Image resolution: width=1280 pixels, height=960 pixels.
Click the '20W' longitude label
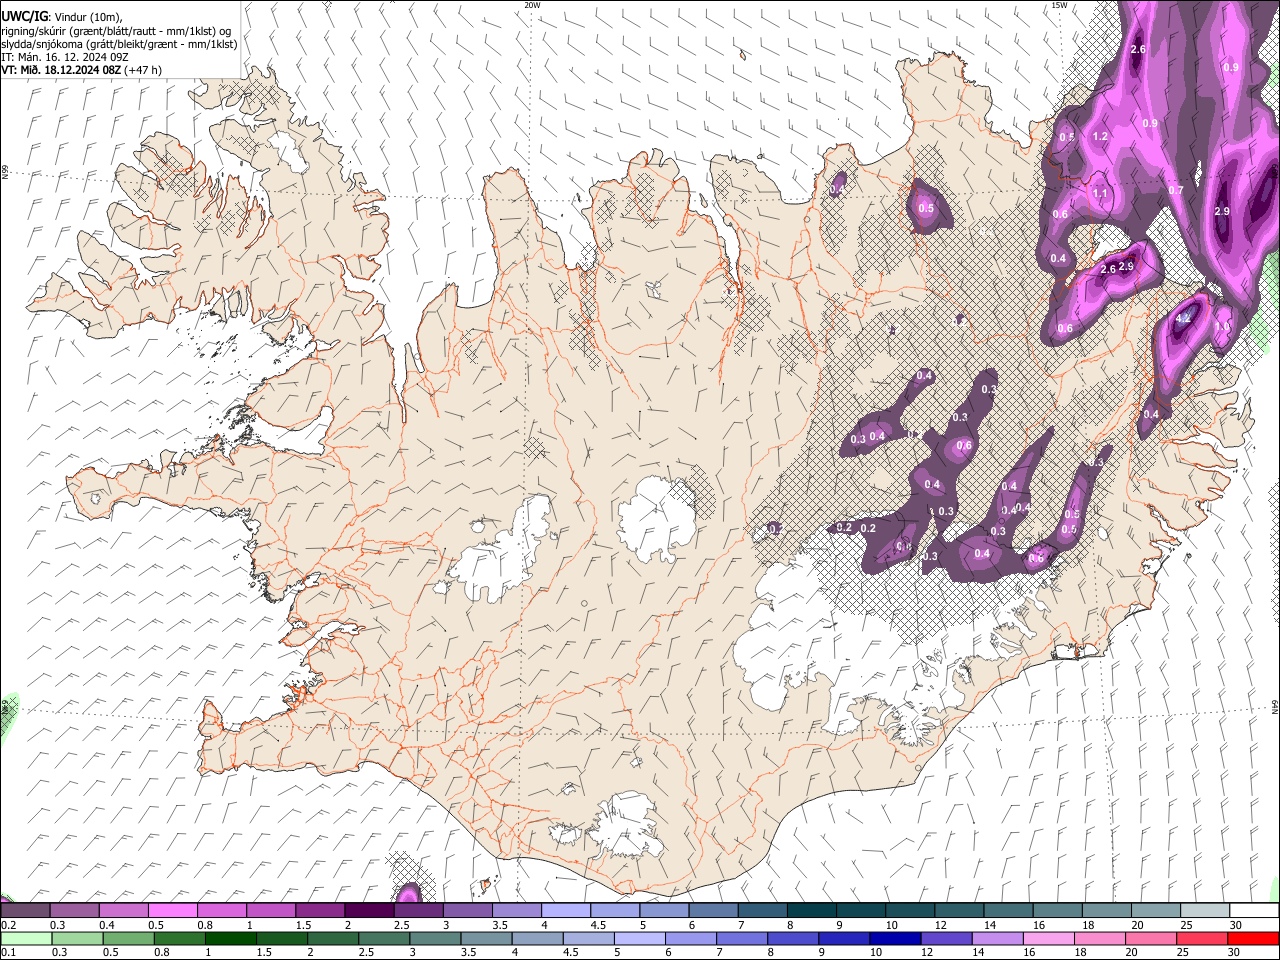[532, 5]
